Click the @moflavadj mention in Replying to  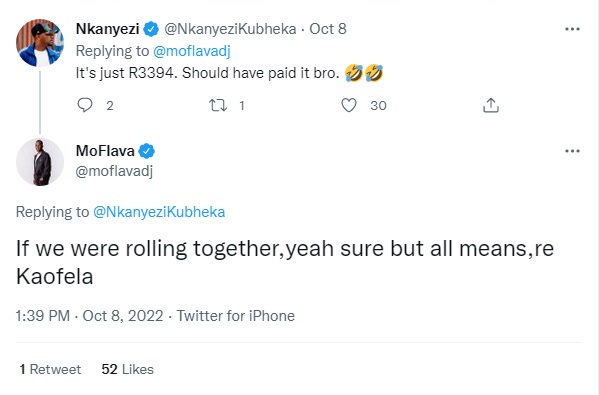[x=192, y=51]
